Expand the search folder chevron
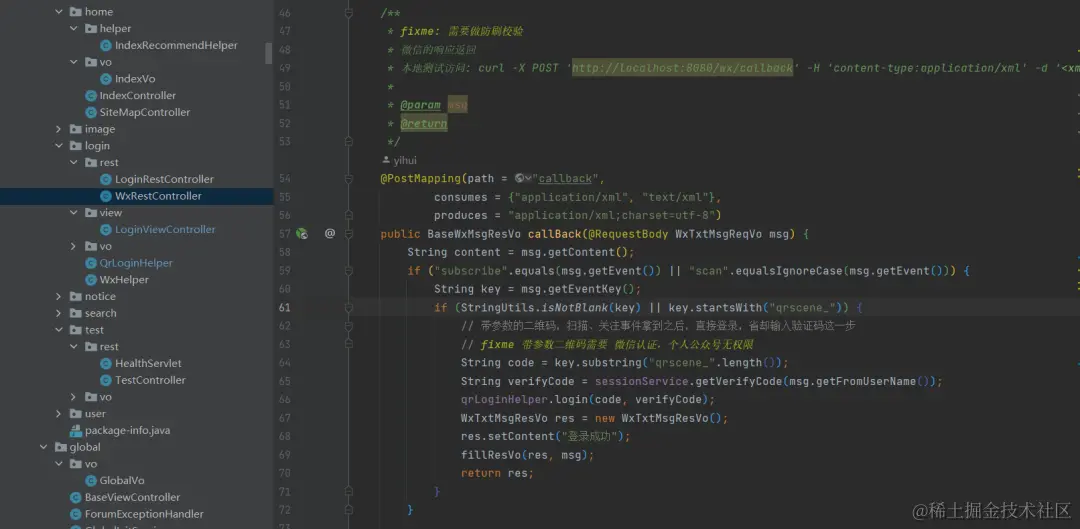The image size is (1080, 529). (x=59, y=313)
